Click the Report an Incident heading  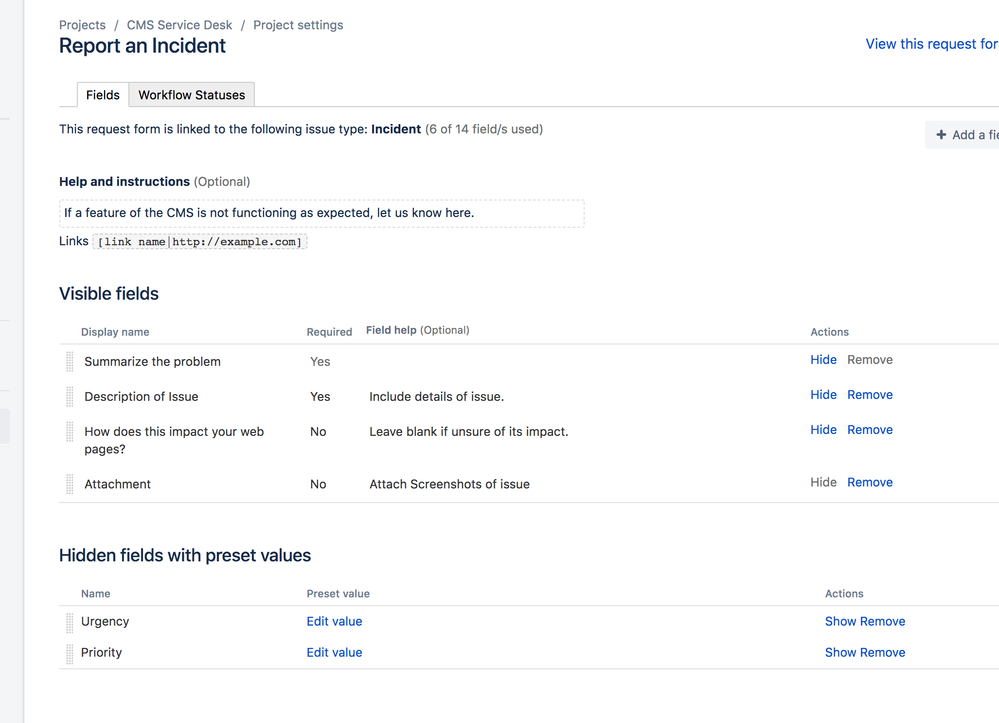(142, 46)
